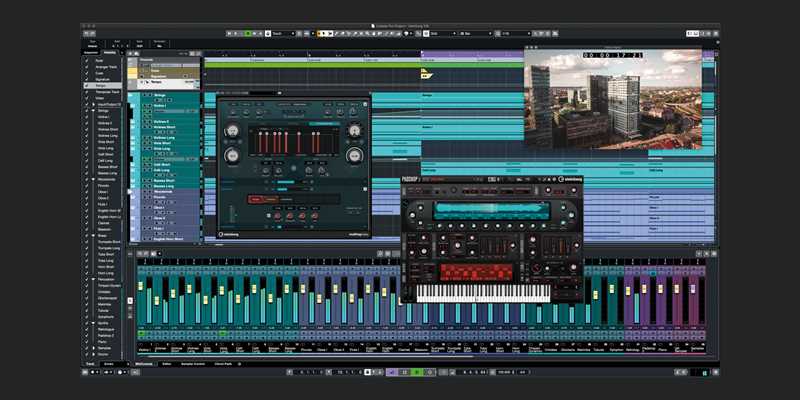
Task: Click the lower right large knob in the multitap plugin
Action: (354, 156)
